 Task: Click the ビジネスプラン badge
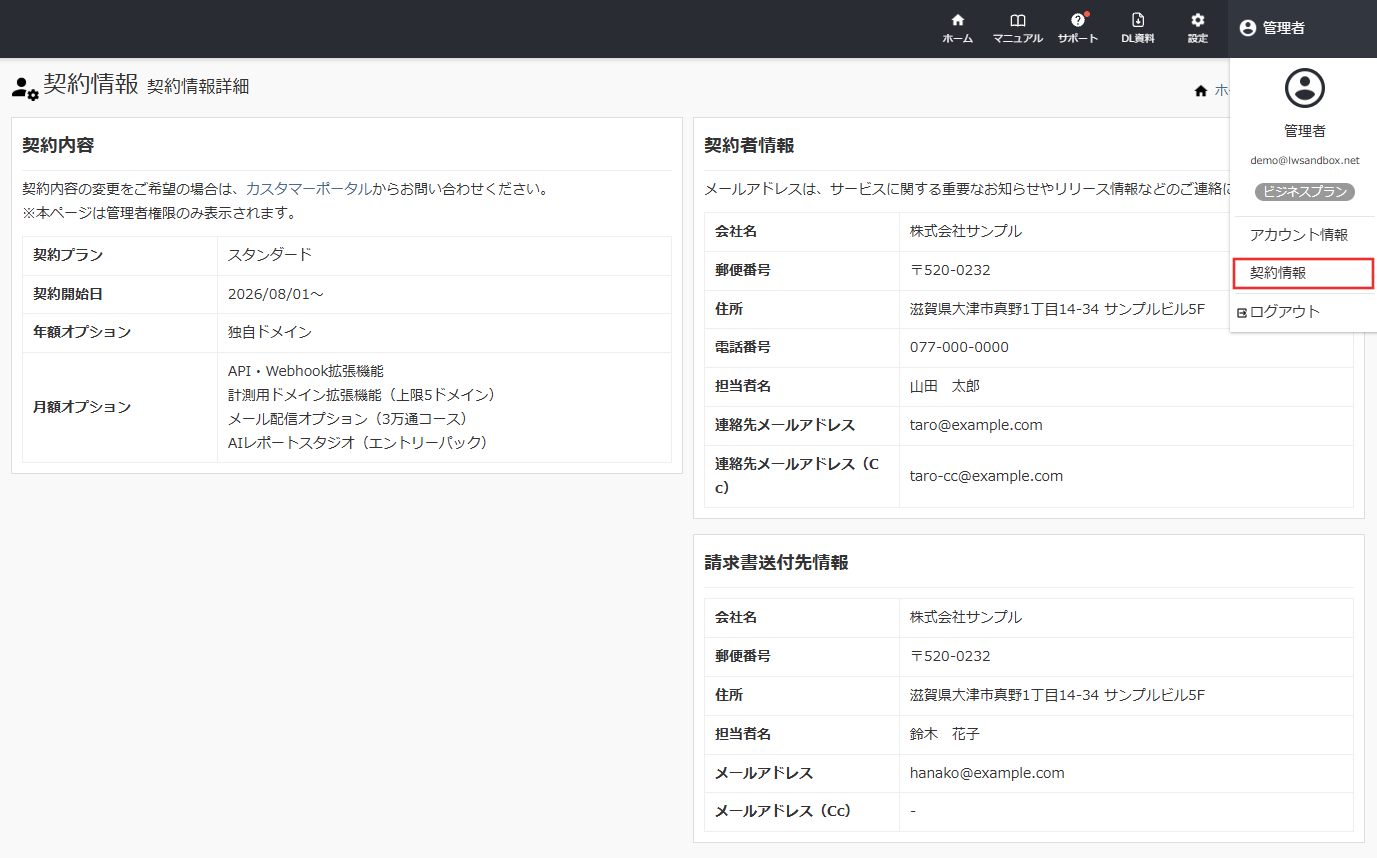click(x=1304, y=192)
